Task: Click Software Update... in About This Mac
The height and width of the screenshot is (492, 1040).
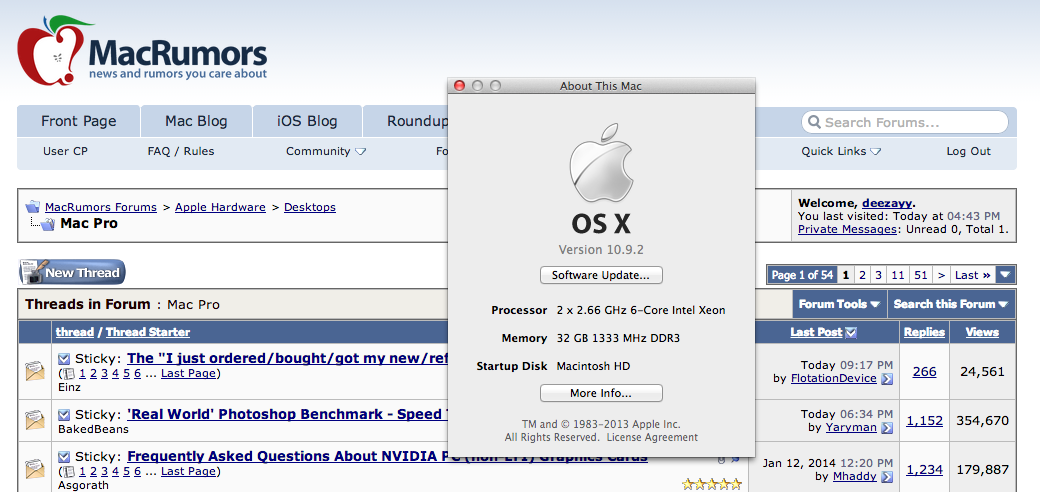Action: point(601,275)
